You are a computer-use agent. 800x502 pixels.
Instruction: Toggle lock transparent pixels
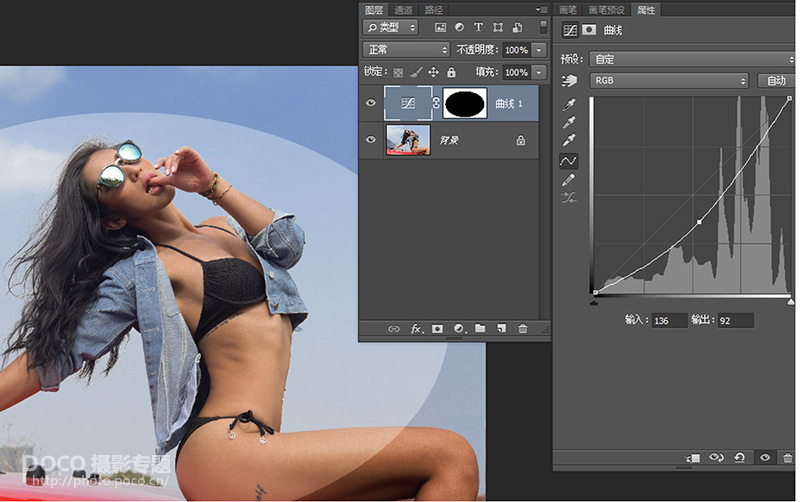[x=398, y=72]
